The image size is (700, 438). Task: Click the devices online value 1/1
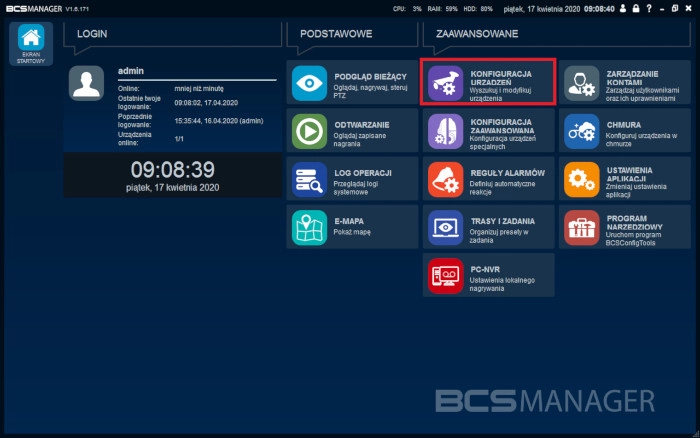pos(179,139)
